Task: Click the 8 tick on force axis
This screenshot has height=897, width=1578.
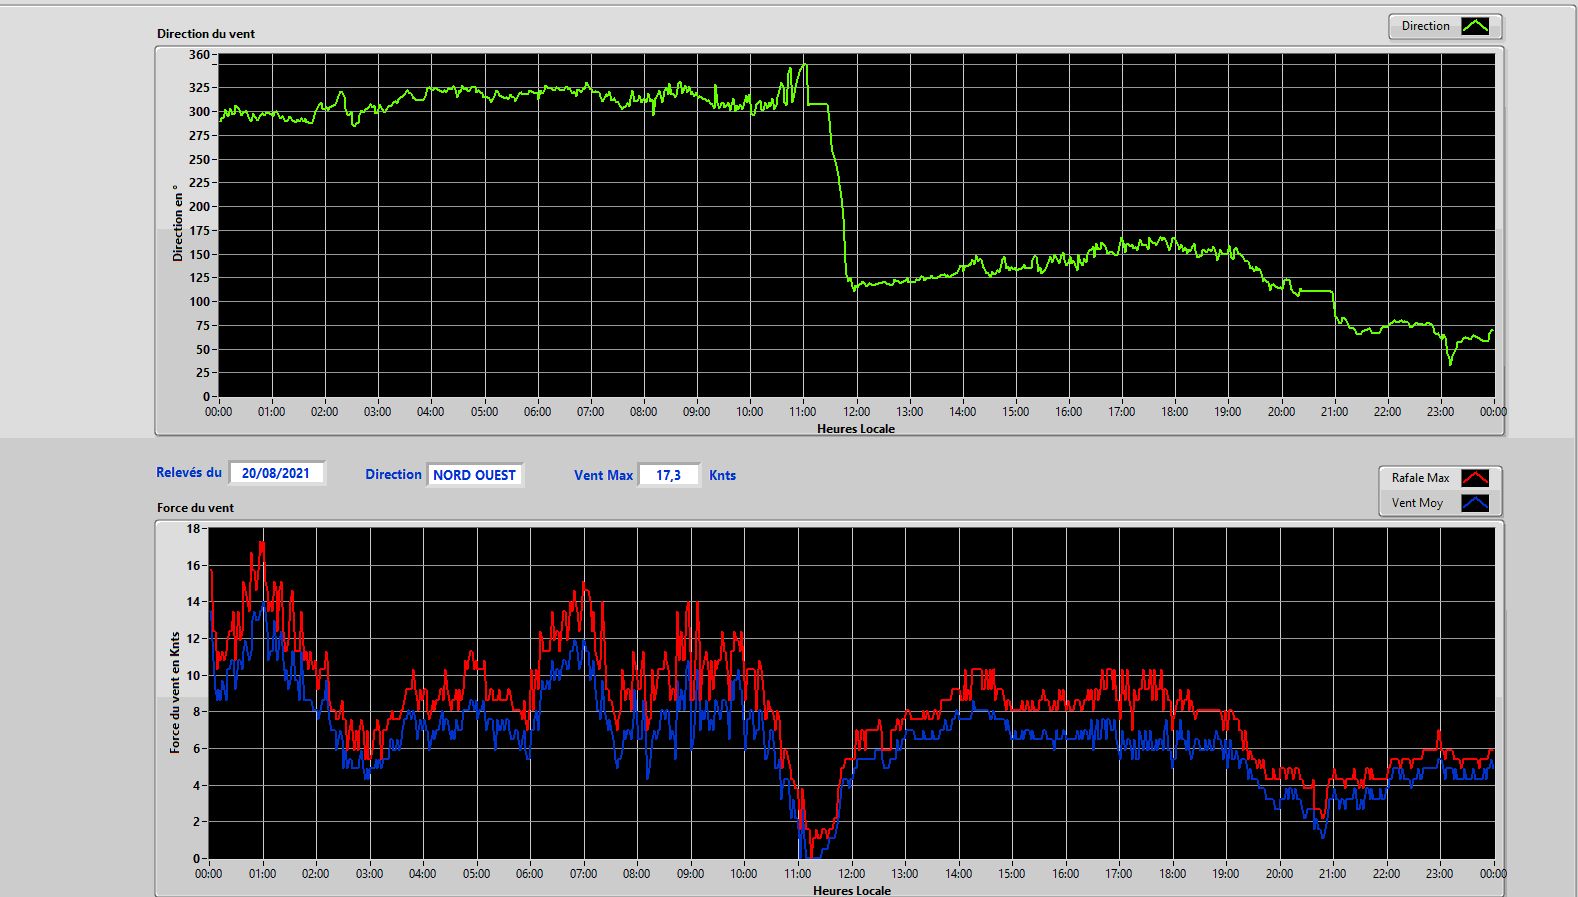Action: [197, 712]
